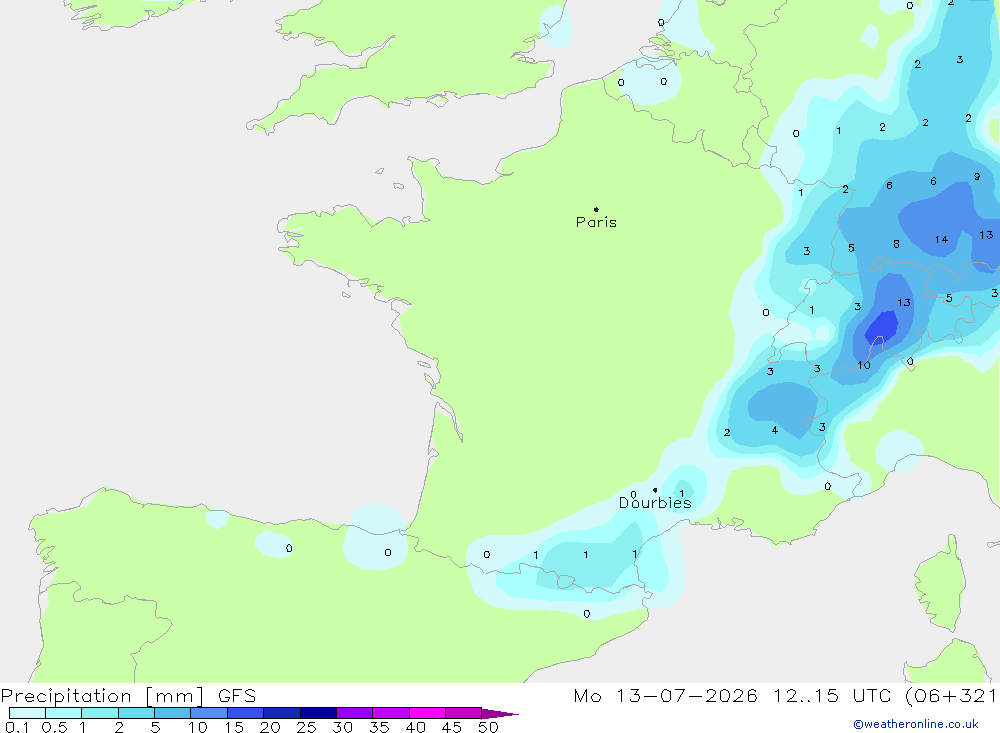The image size is (1000, 733).
Task: Select the legend swatch between 40 and 45
Action: (x=427, y=713)
